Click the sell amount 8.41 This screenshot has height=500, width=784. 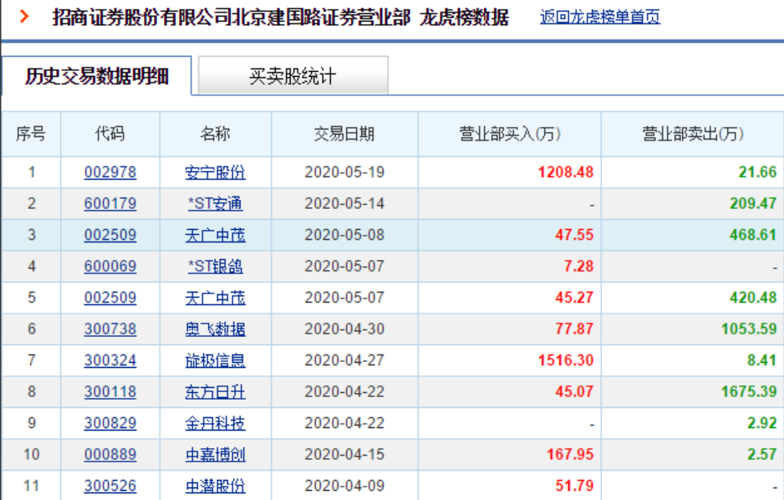(762, 360)
